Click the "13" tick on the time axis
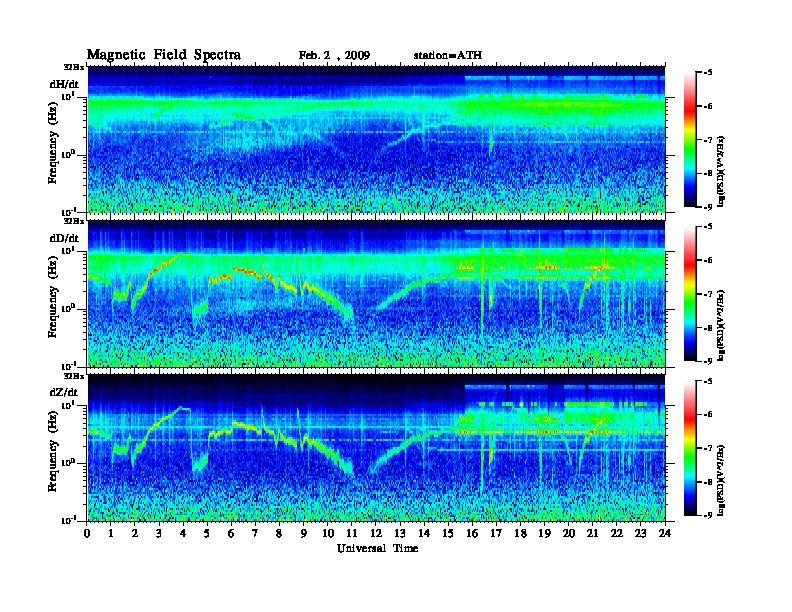This screenshot has height=612, width=792. click(x=400, y=533)
